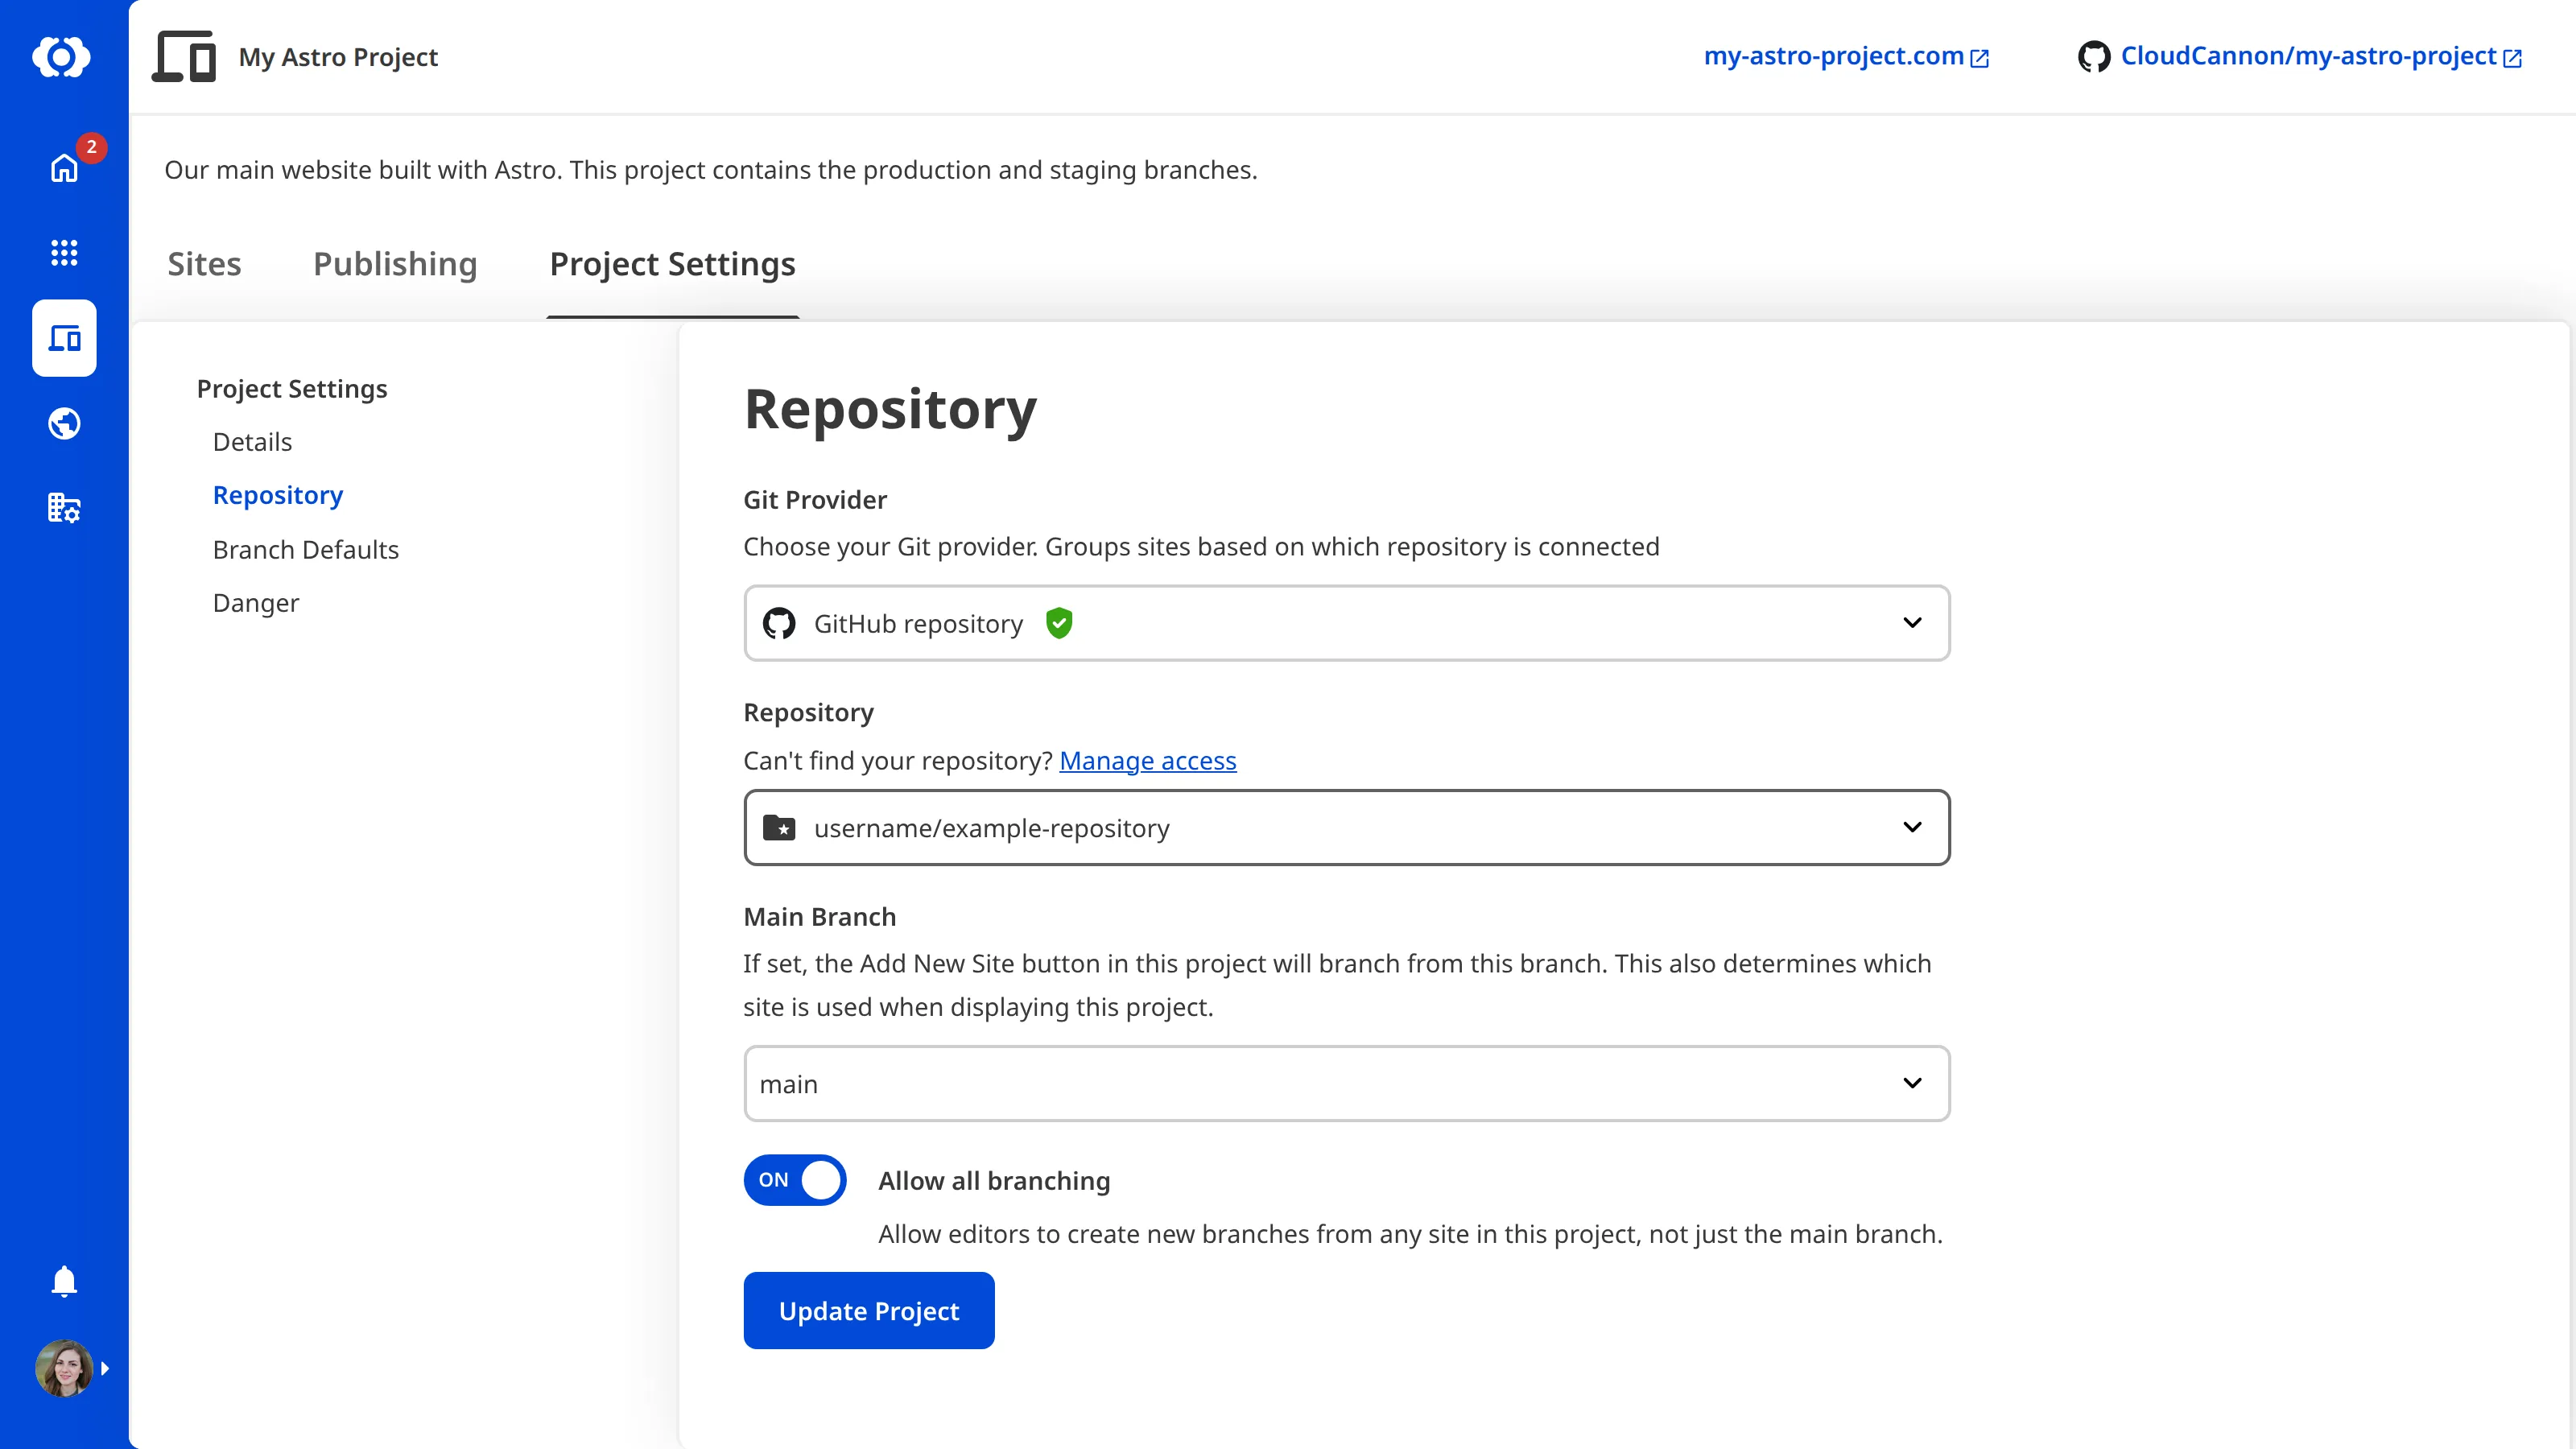The width and height of the screenshot is (2576, 1449).
Task: Click the CloudCannon logo in the sidebar
Action: click(x=64, y=57)
